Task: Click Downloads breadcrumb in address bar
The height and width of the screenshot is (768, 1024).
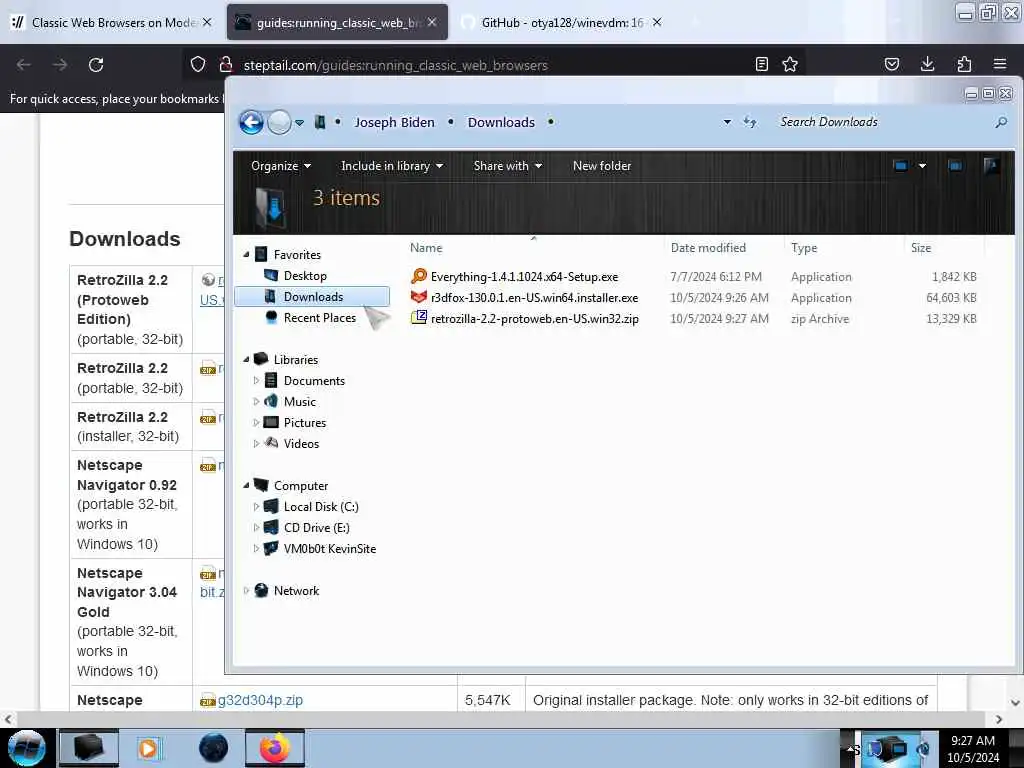Action: (501, 122)
